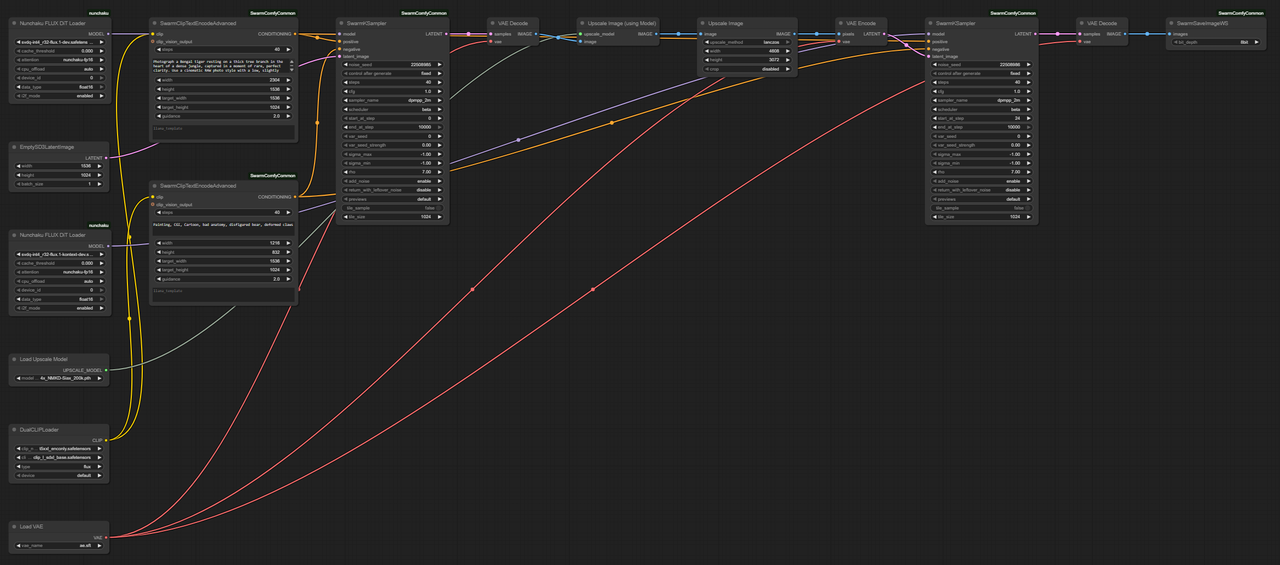
Task: Click the green upscale_model input slot
Action: click(x=581, y=34)
